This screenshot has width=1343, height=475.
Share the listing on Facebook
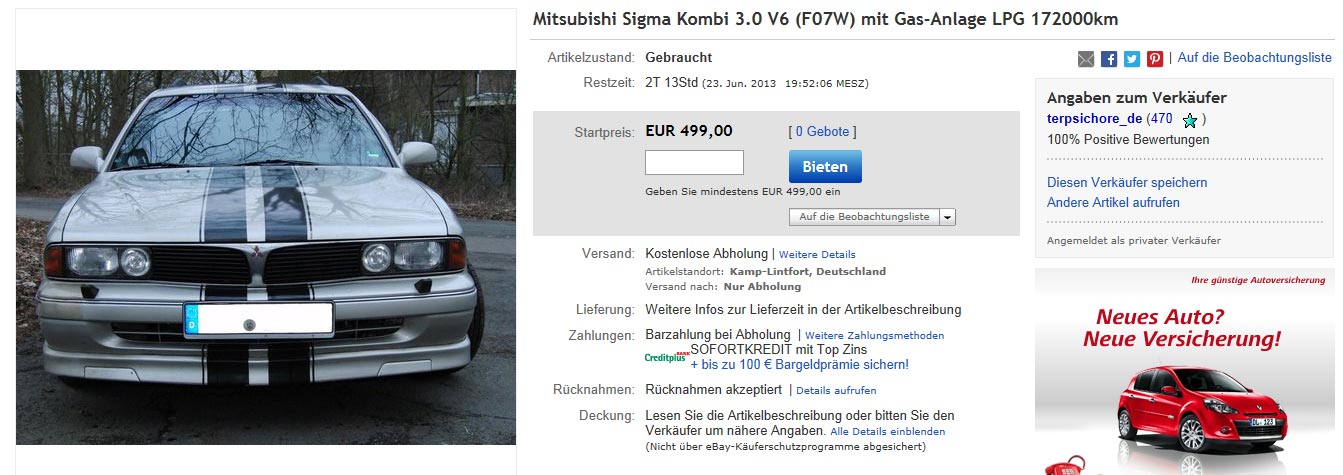pyautogui.click(x=1109, y=59)
